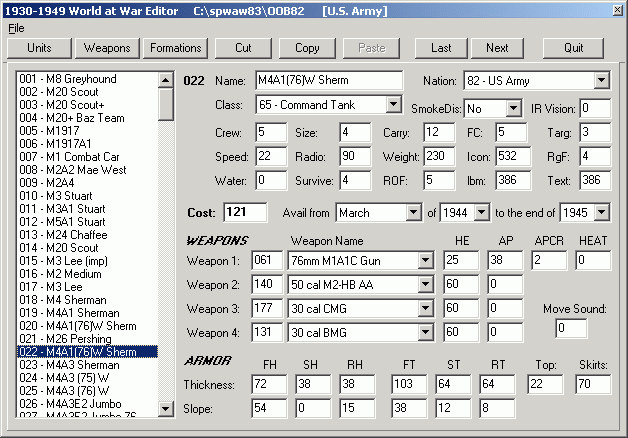This screenshot has height=438, width=628.
Task: Select 012 - M5A1 Stuart
Action: pos(87,222)
